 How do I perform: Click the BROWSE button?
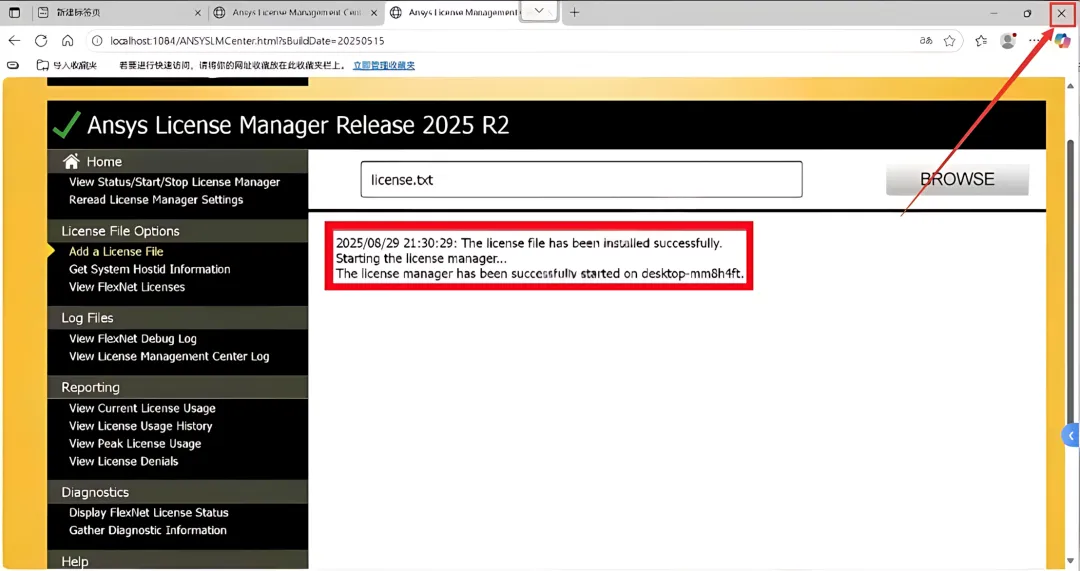pyautogui.click(x=957, y=179)
